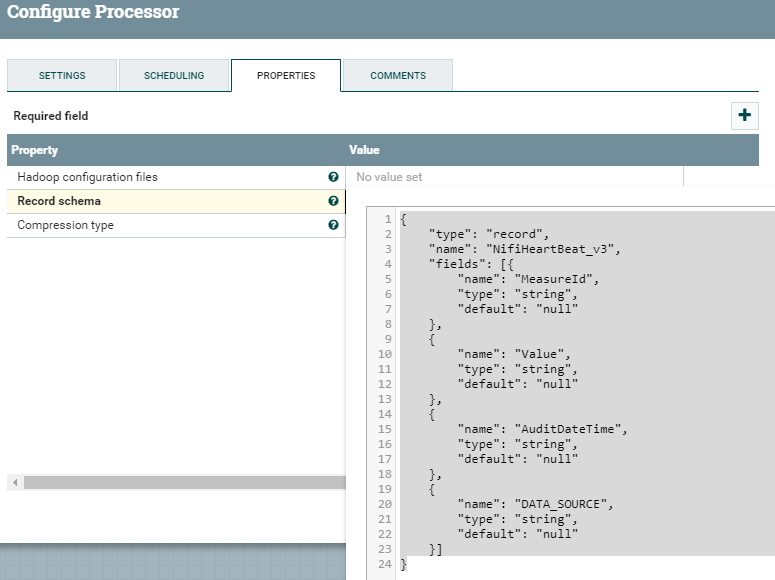Viewport: 775px width, 580px height.
Task: Switch to the Settings tab
Action: pos(62,76)
